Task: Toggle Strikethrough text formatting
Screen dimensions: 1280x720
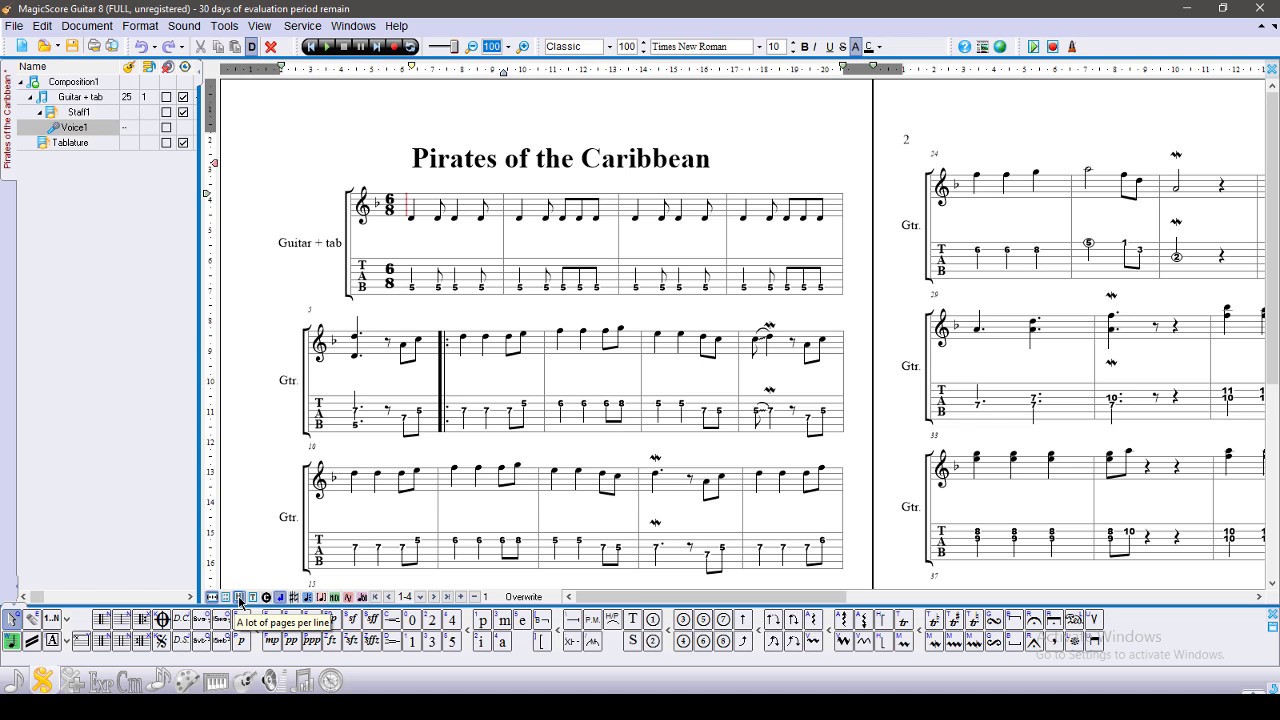Action: point(843,47)
